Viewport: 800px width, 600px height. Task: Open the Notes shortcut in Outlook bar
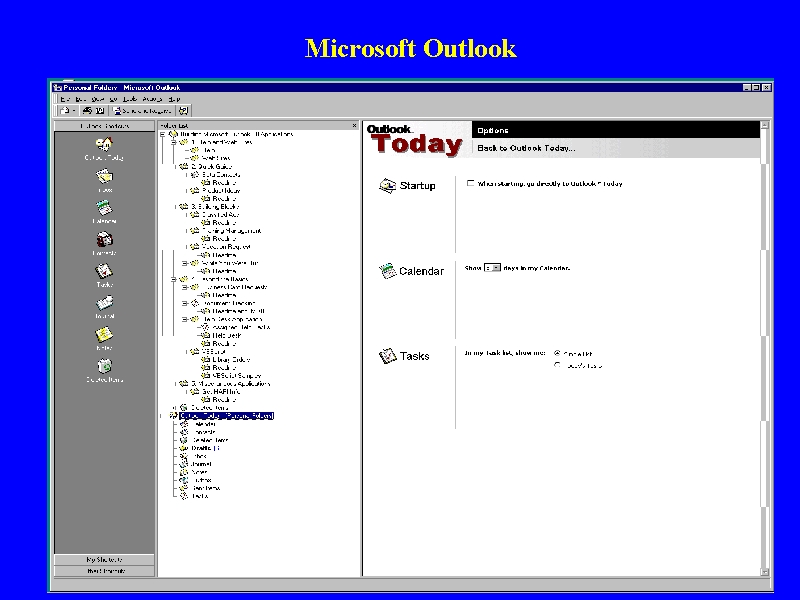pos(104,338)
